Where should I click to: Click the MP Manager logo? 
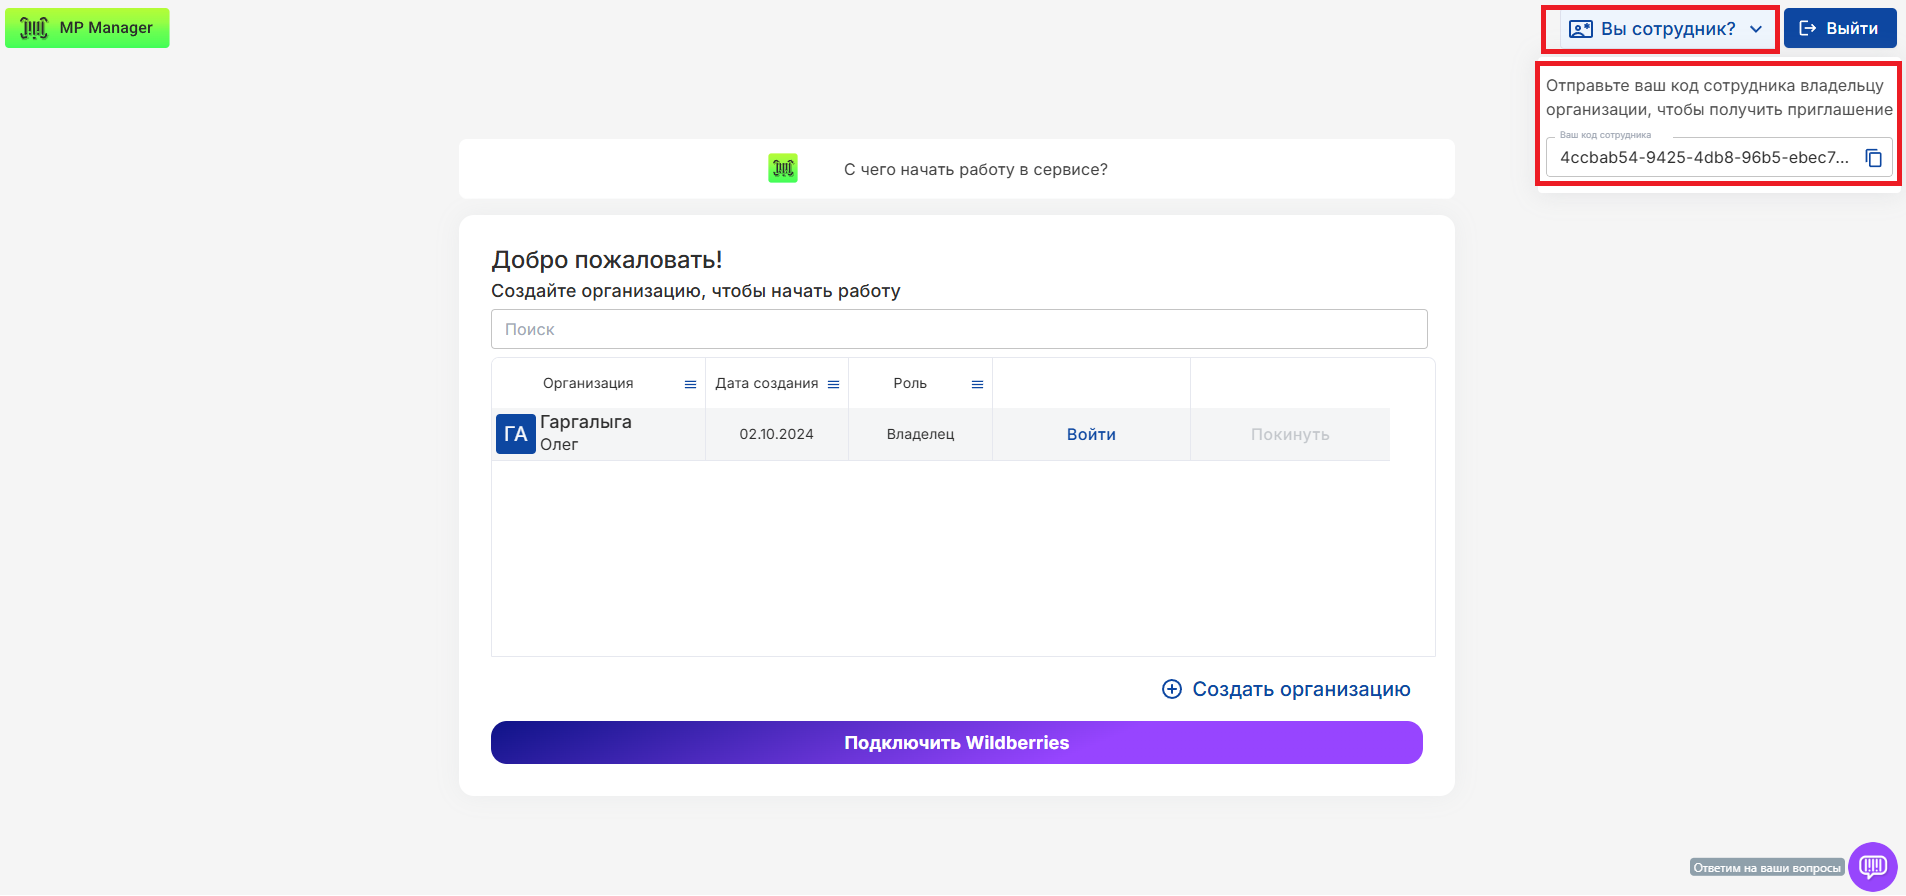tap(87, 28)
